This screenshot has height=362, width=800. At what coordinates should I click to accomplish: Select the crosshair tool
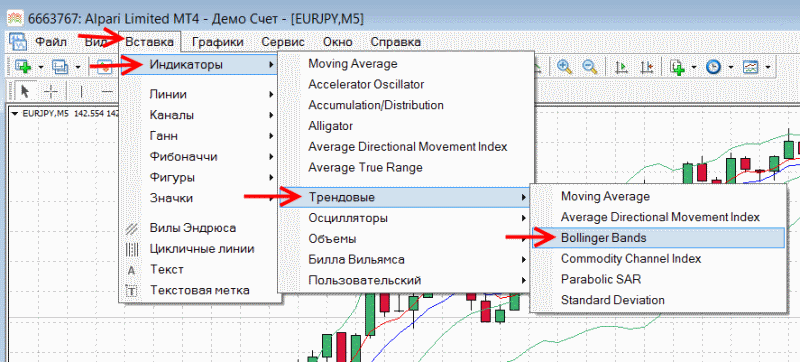(x=51, y=92)
